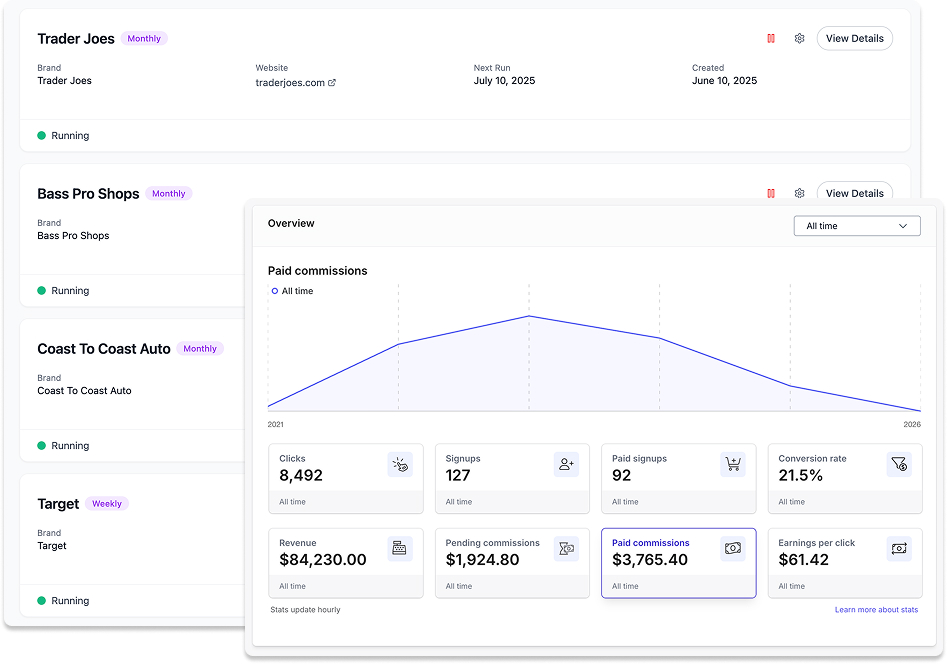Open settings gear for Bass Pro Shops
The width and height of the screenshot is (947, 664).
tap(799, 193)
